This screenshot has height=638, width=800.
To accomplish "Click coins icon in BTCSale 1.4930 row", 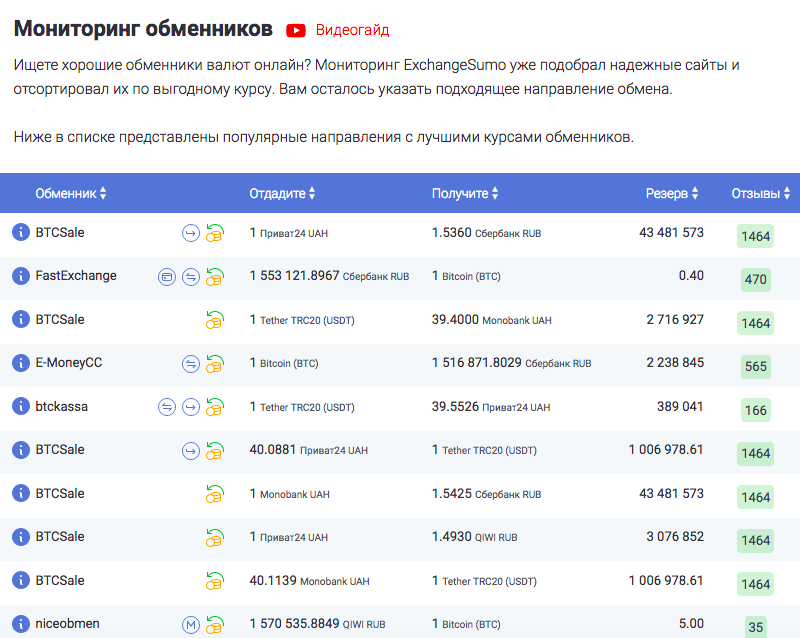I will tap(215, 537).
